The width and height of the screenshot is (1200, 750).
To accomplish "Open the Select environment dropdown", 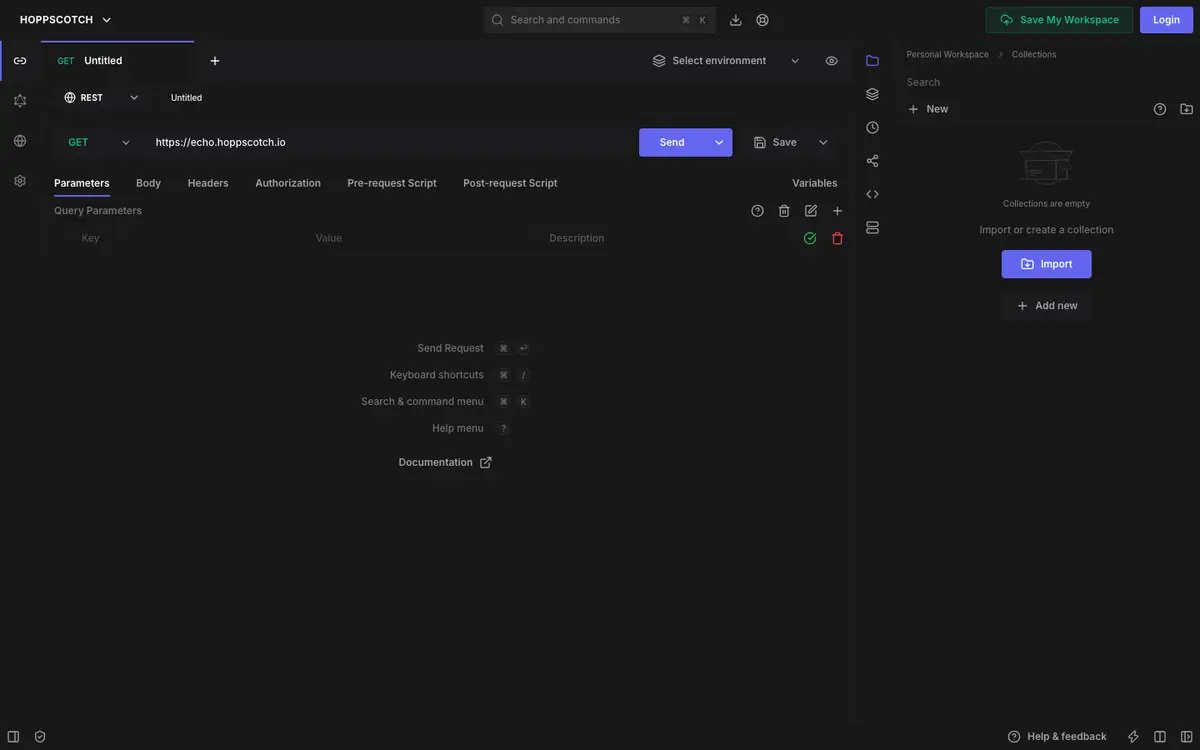I will click(727, 61).
